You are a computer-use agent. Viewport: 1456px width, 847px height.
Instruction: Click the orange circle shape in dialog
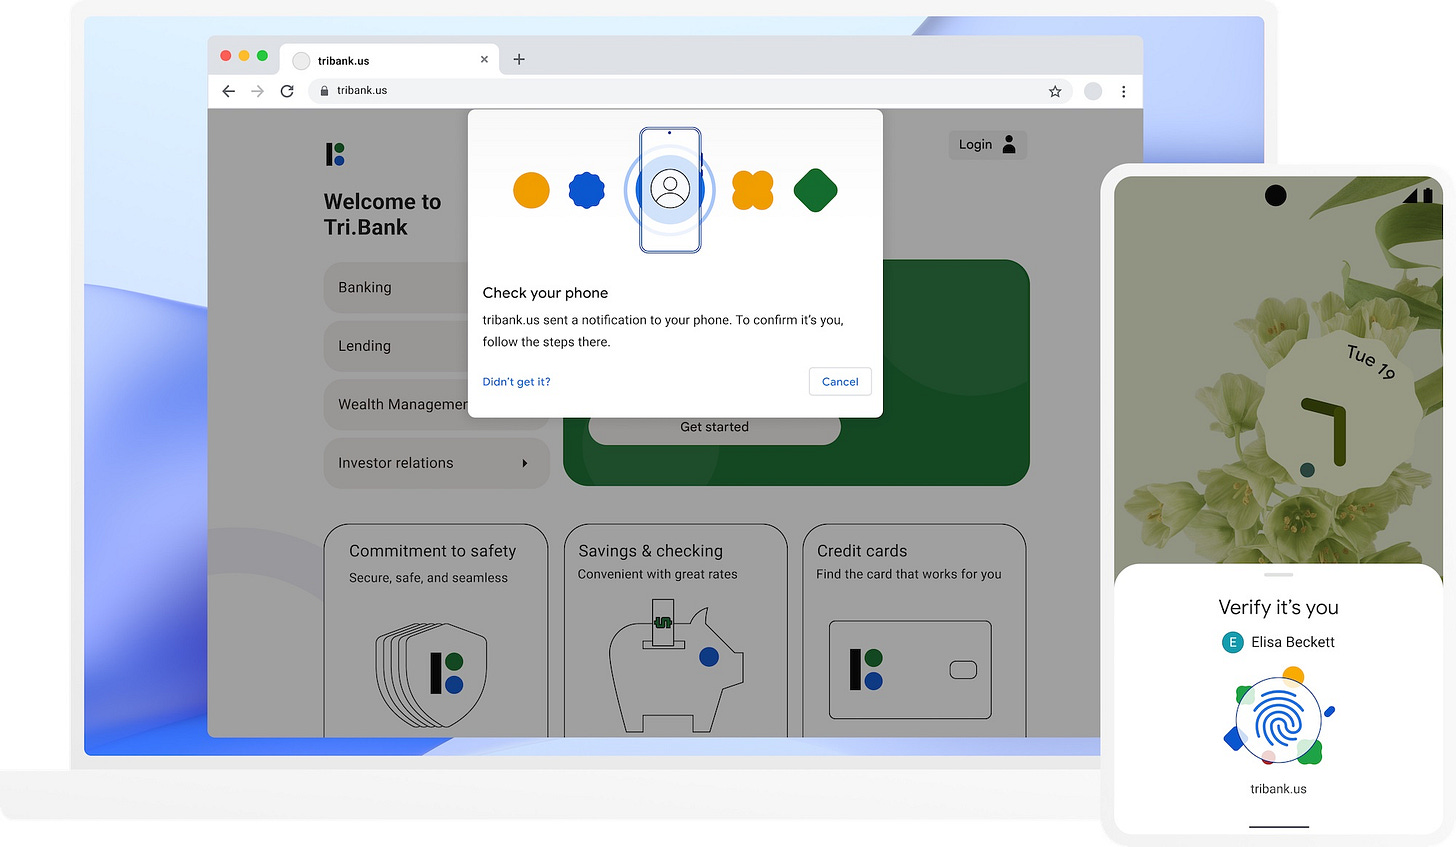[x=531, y=190]
